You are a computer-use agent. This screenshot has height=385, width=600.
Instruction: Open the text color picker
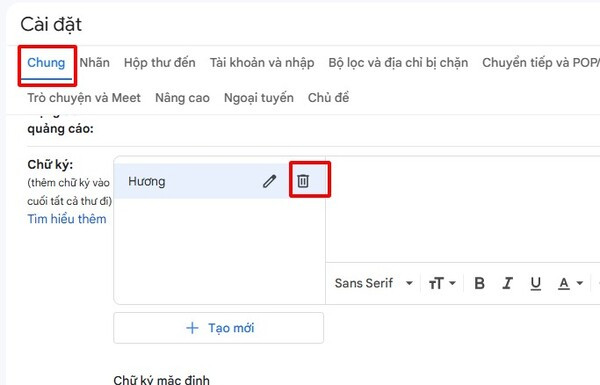[x=570, y=284]
